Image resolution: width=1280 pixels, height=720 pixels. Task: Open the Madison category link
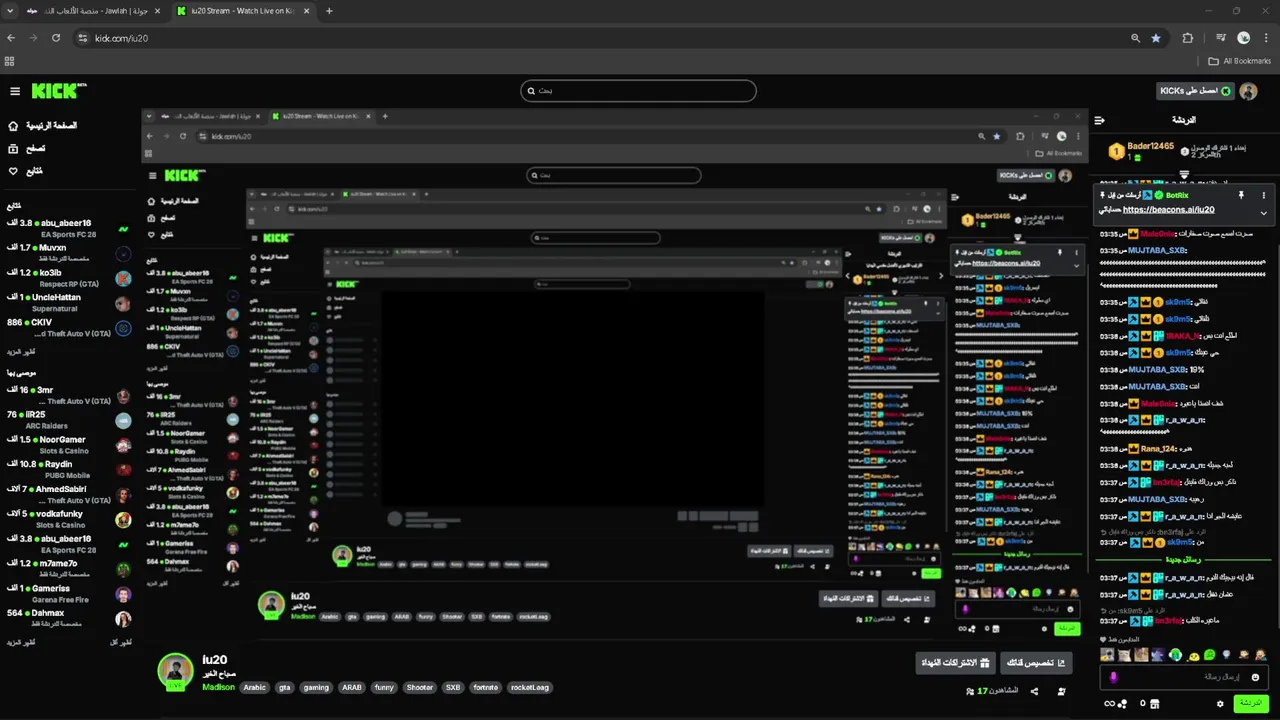pyautogui.click(x=218, y=687)
